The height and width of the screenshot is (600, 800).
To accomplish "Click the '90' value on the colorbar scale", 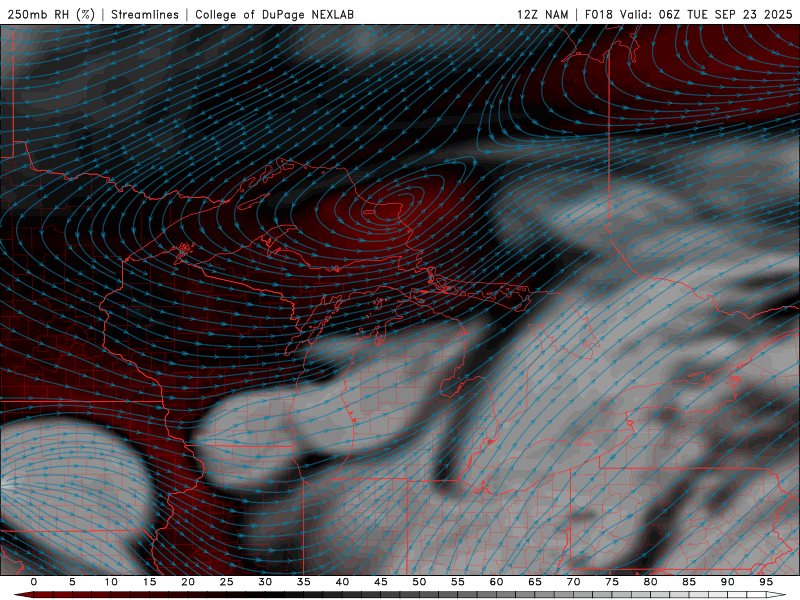I will point(727,582).
